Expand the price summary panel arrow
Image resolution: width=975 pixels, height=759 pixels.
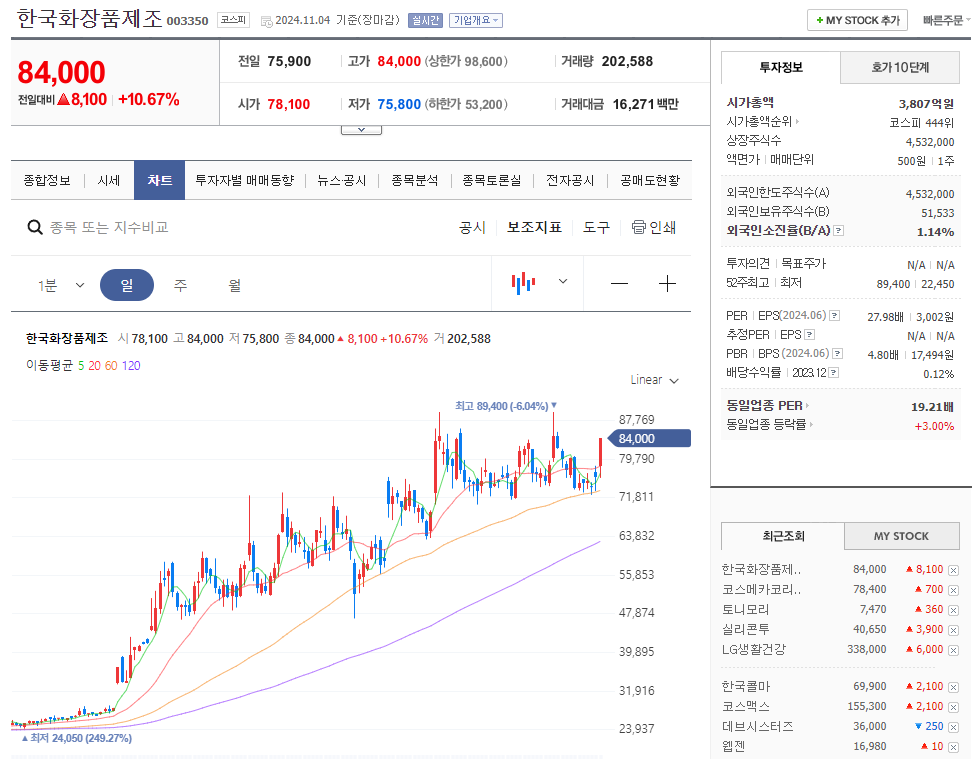click(361, 130)
